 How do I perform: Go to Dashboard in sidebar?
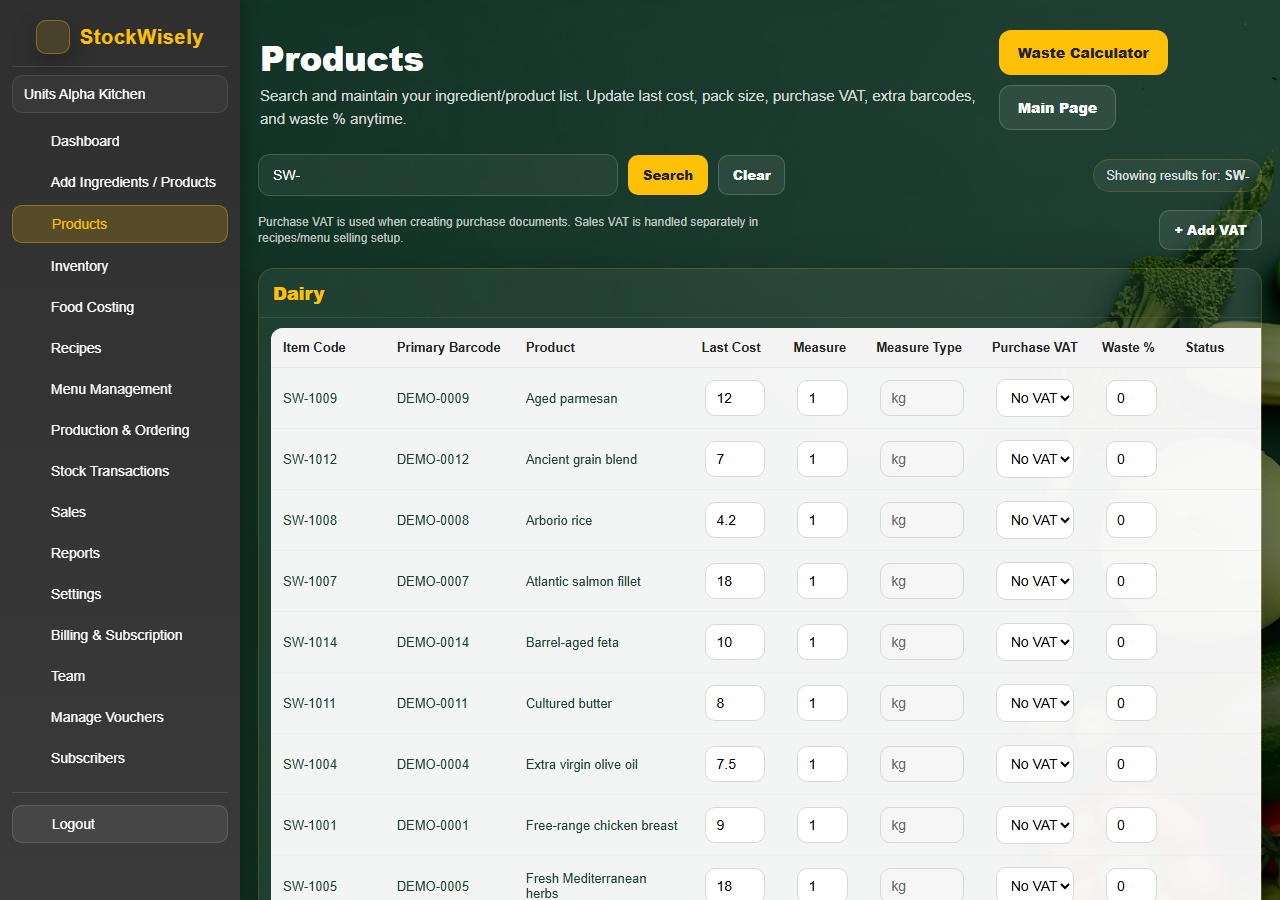(x=120, y=141)
